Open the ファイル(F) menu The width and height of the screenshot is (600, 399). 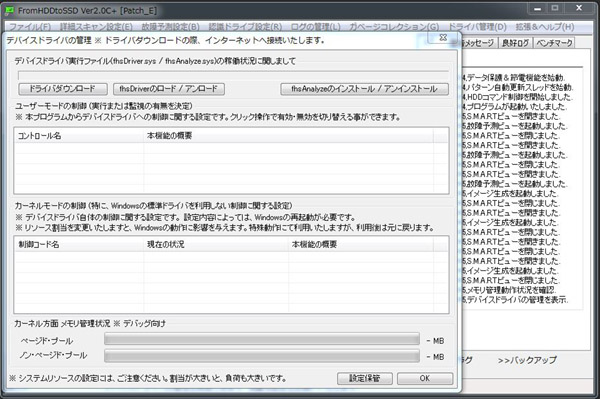30,27
